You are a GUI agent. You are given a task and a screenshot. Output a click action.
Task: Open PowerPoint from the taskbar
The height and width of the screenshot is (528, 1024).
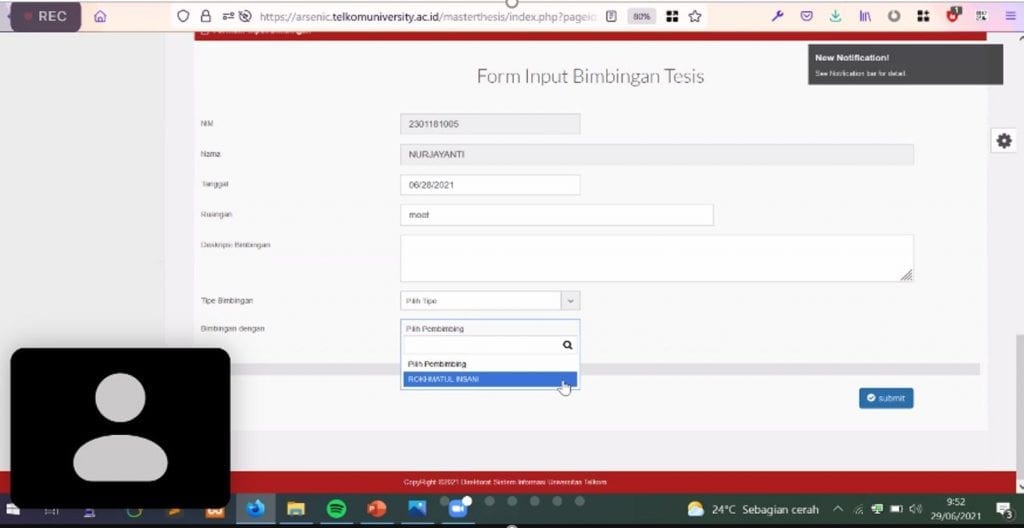coord(377,509)
